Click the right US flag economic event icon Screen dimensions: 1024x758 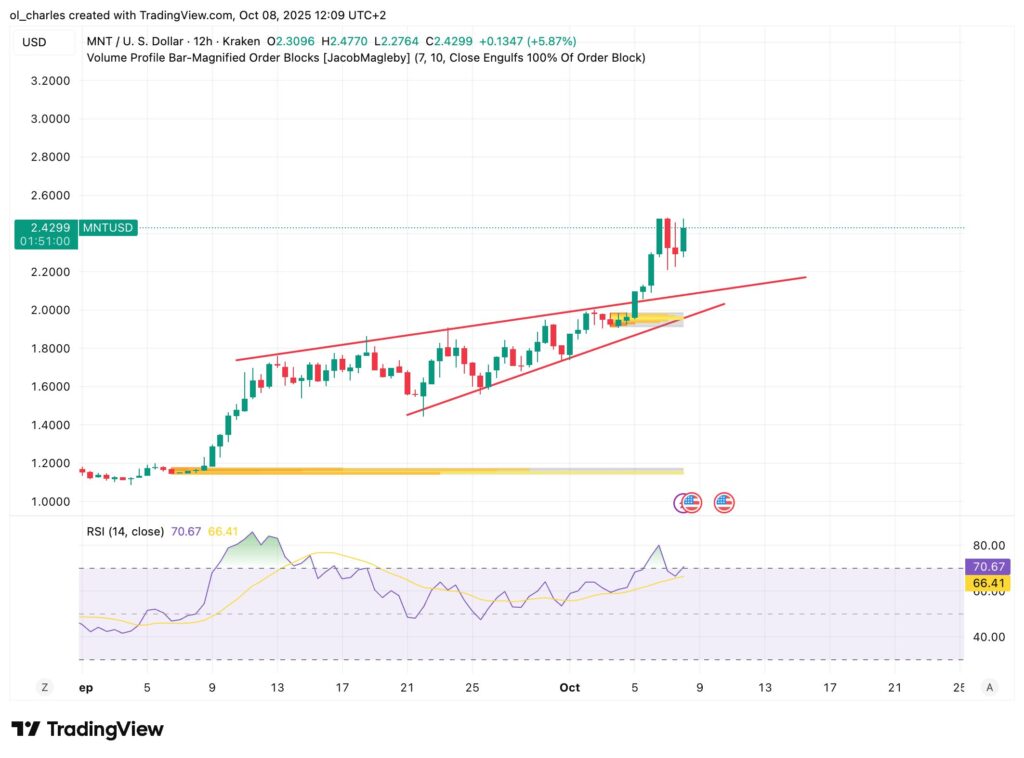[723, 502]
